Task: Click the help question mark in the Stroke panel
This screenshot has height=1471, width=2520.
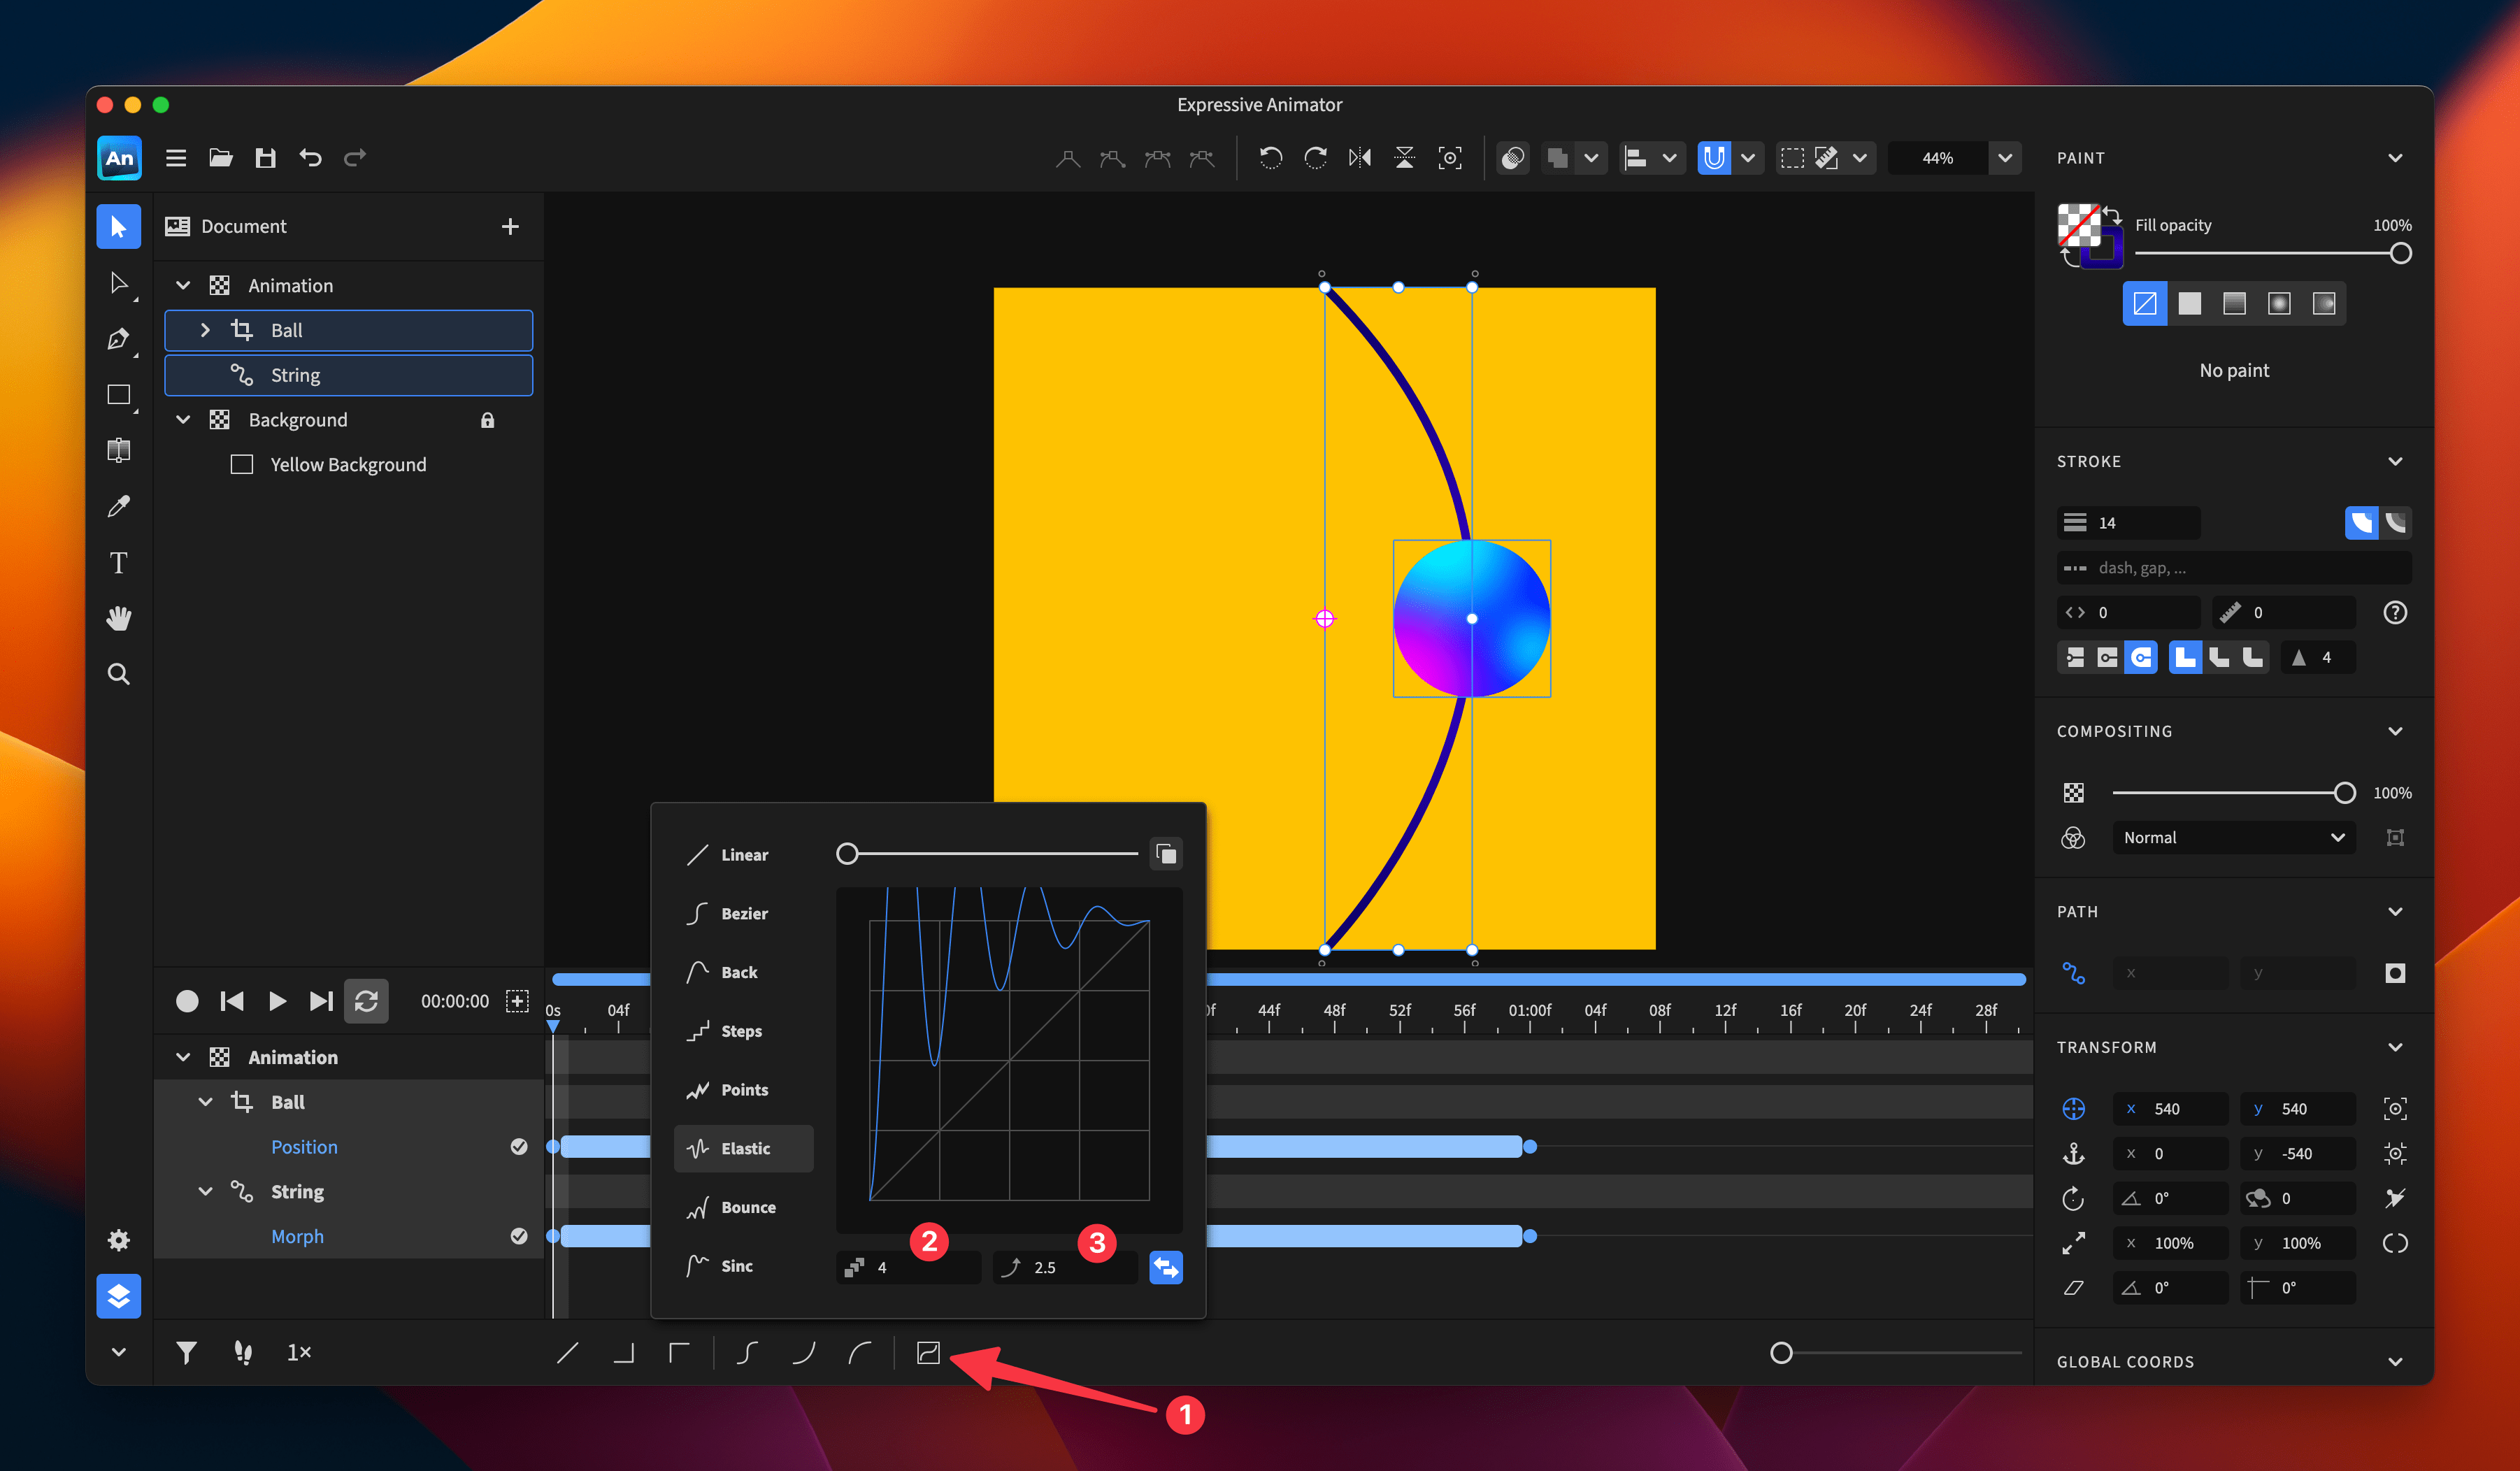Action: (x=2394, y=612)
